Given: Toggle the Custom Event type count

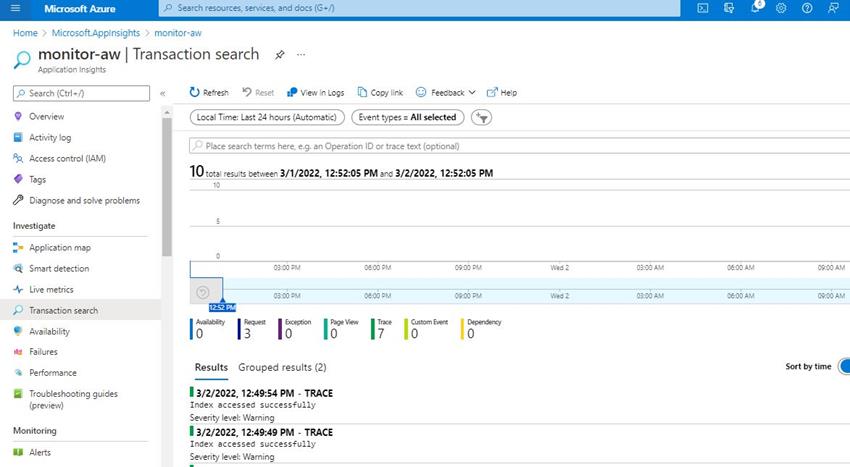Looking at the screenshot, I should (x=427, y=329).
